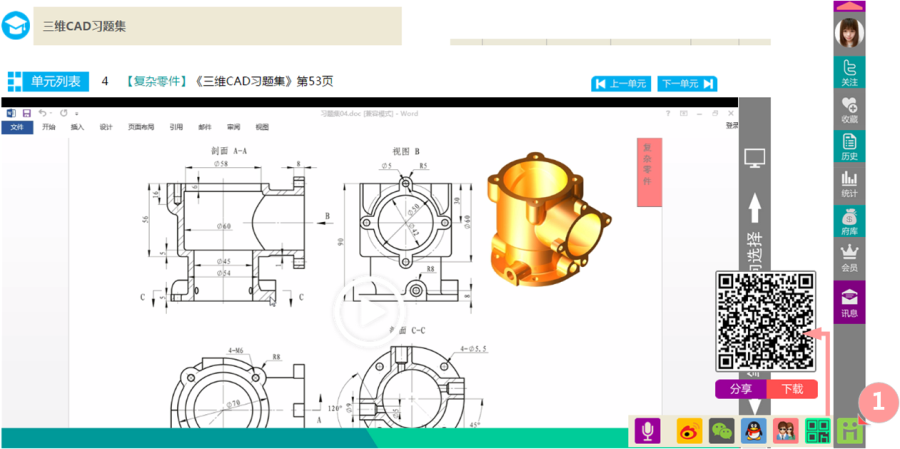Share via Renren couple icon
Viewport: 900px width, 449px height.
point(786,431)
